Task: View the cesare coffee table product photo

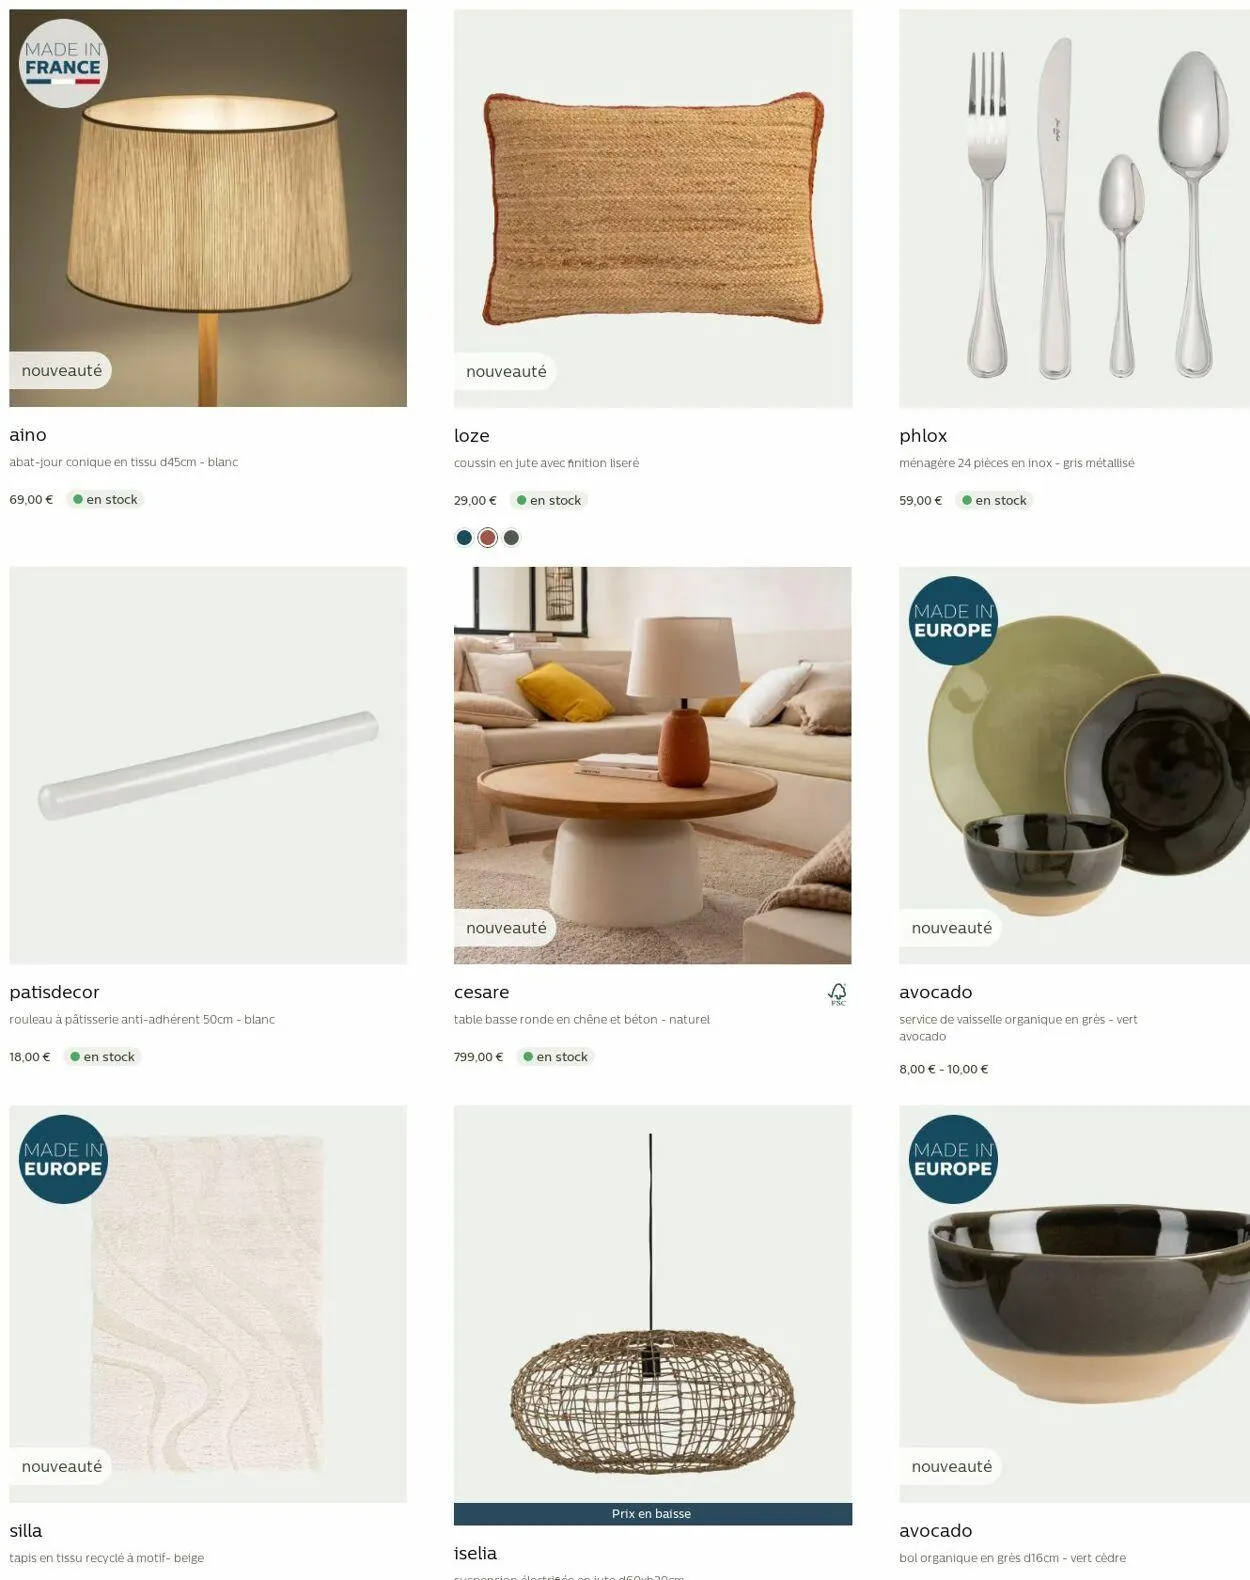Action: tap(652, 765)
